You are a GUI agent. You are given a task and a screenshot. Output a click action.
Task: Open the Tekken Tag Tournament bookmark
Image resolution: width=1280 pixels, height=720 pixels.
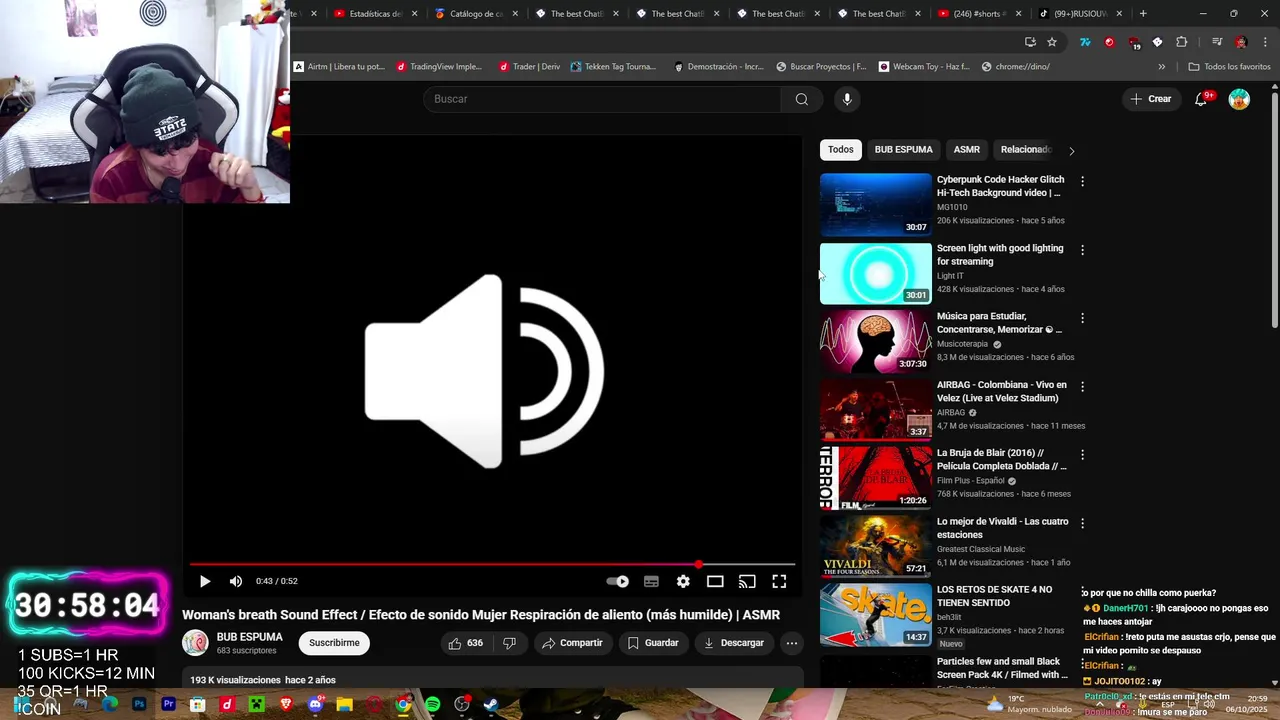pos(613,67)
